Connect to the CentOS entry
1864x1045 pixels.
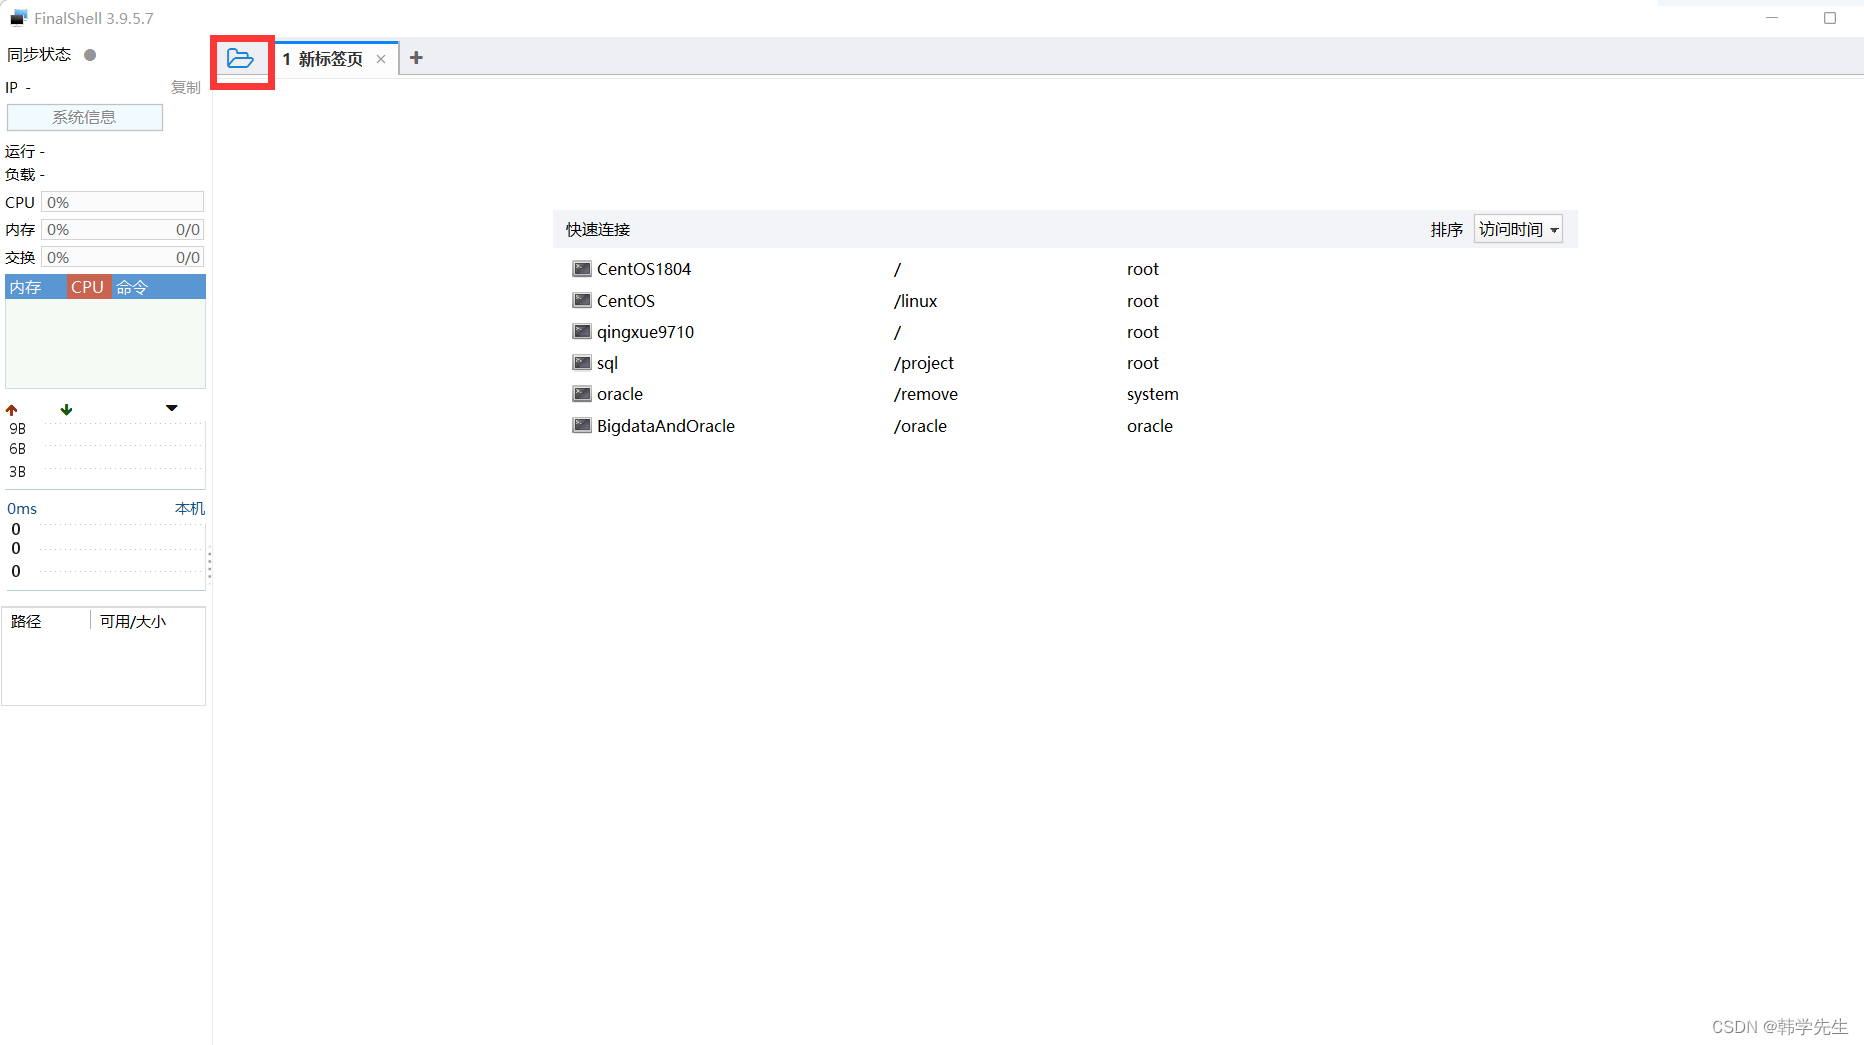tap(626, 301)
